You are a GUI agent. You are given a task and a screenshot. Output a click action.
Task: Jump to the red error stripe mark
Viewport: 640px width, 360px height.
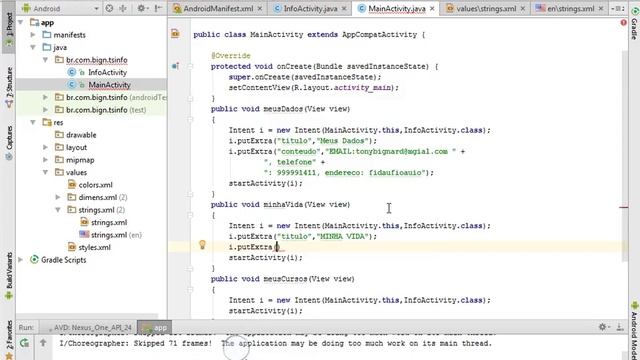[623, 207]
